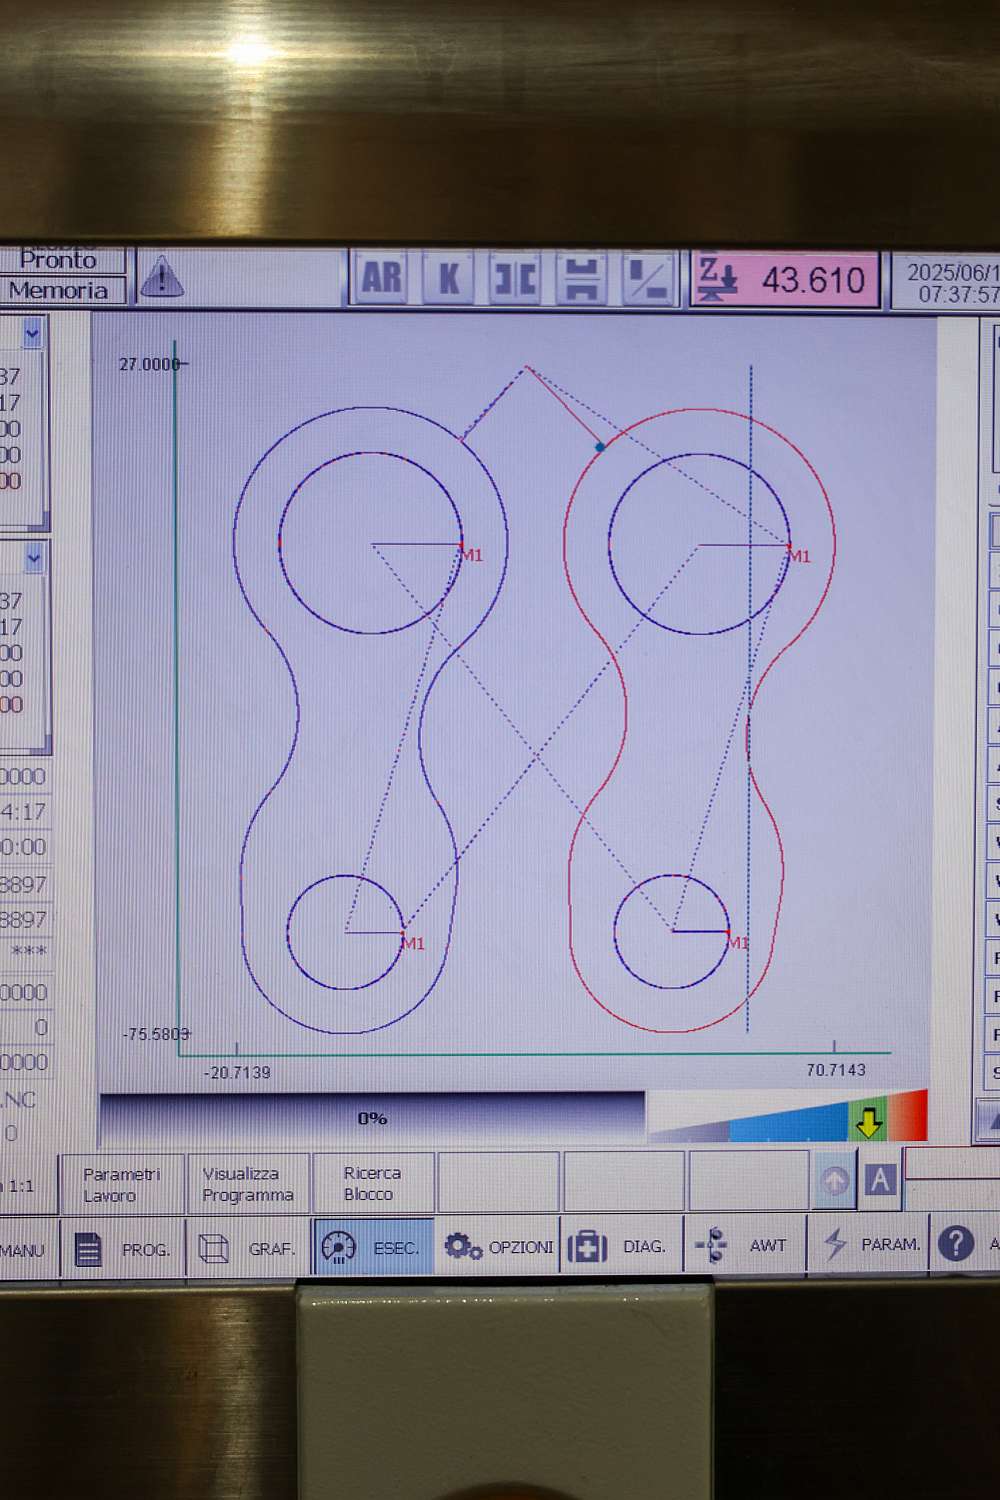Toggle the K function button
This screenshot has width=1000, height=1500.
pos(448,278)
